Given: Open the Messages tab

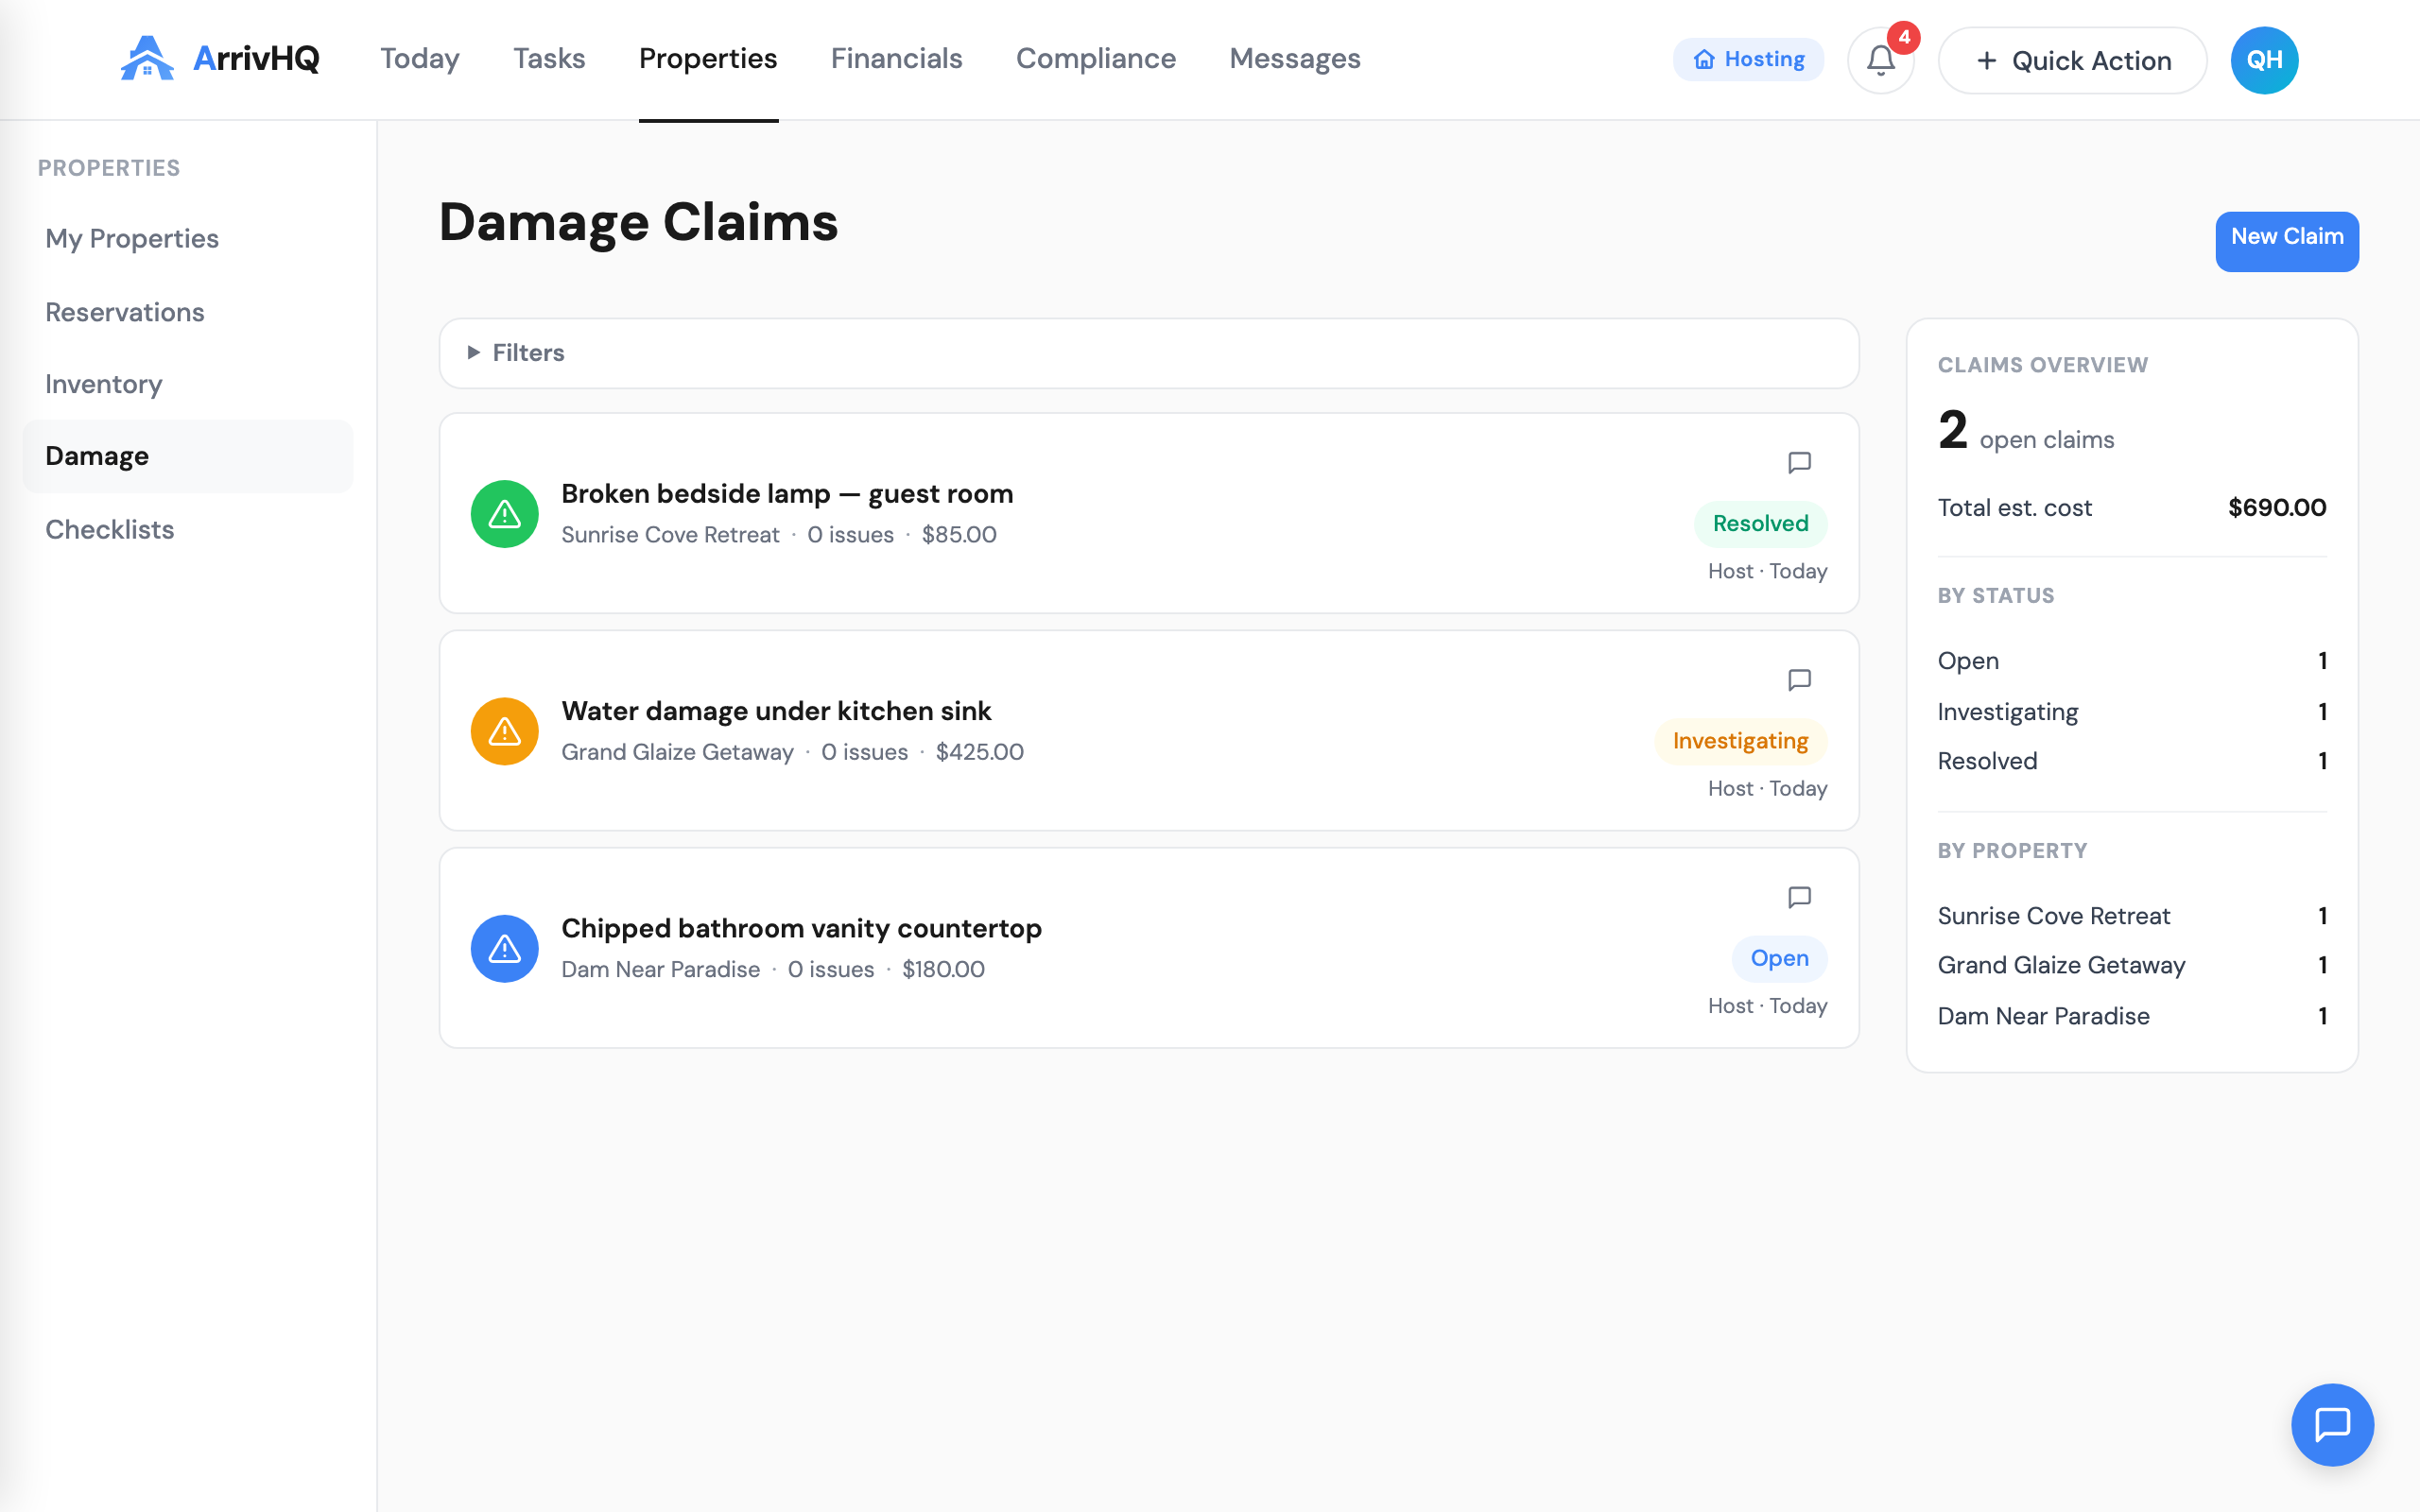Looking at the screenshot, I should [x=1295, y=59].
